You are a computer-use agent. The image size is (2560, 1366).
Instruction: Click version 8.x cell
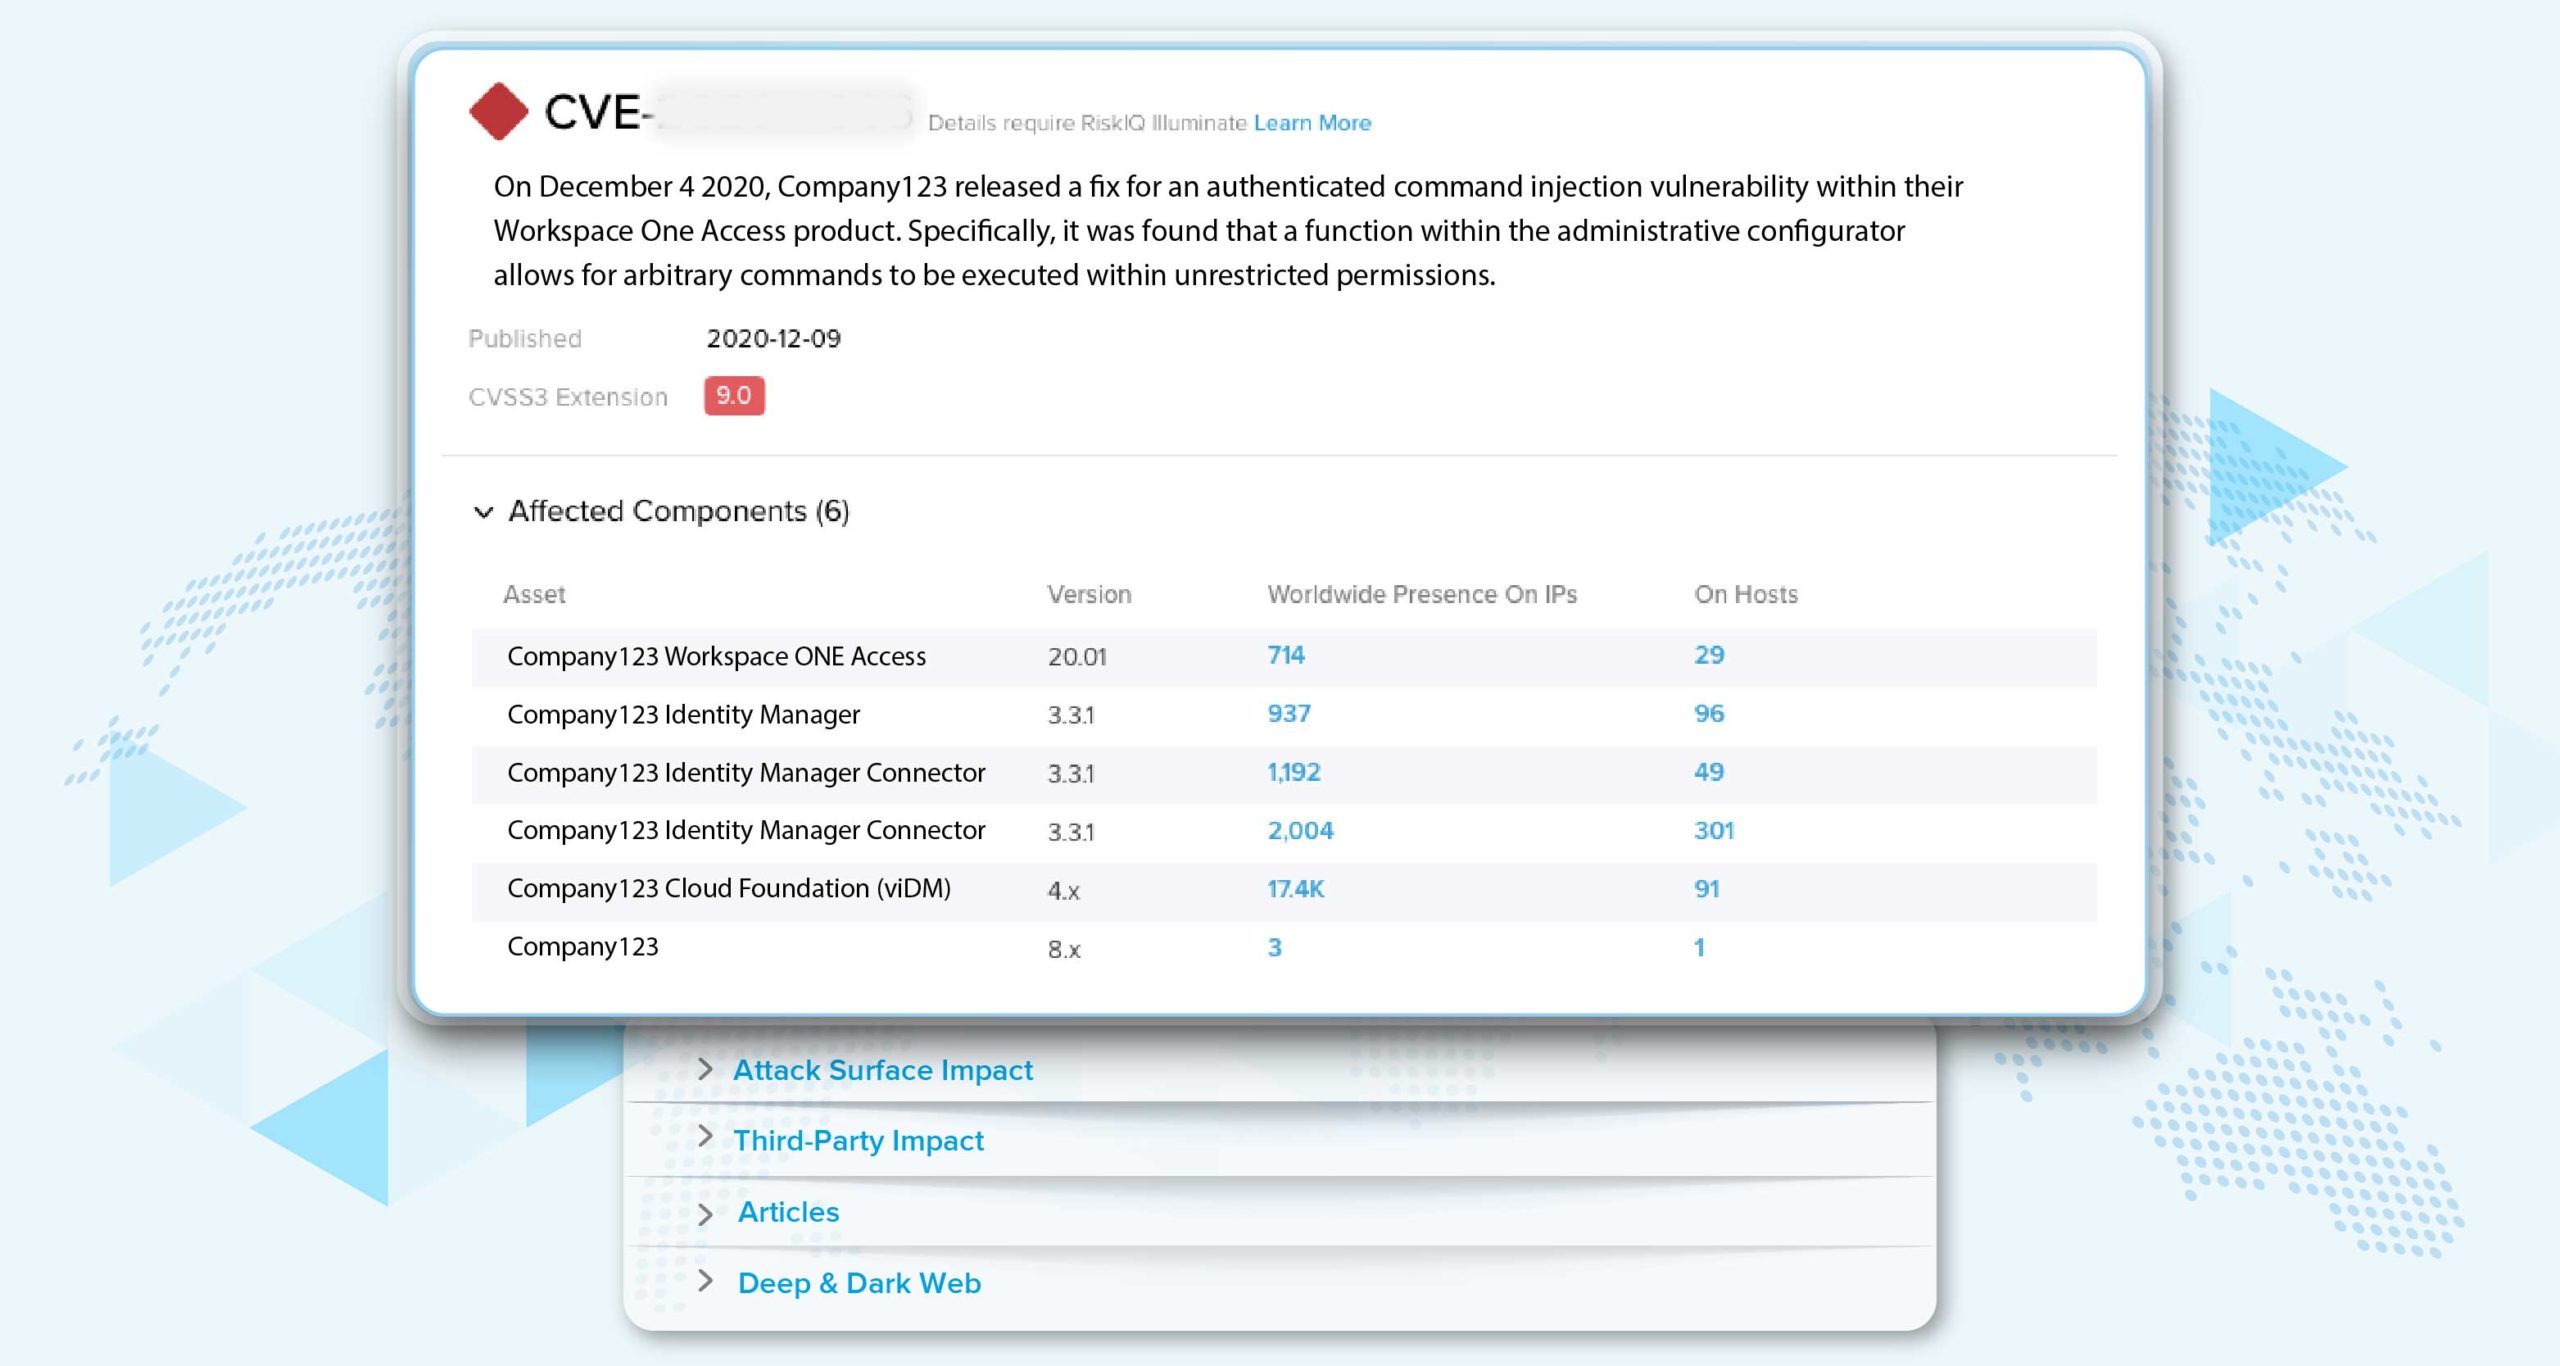click(x=1064, y=949)
